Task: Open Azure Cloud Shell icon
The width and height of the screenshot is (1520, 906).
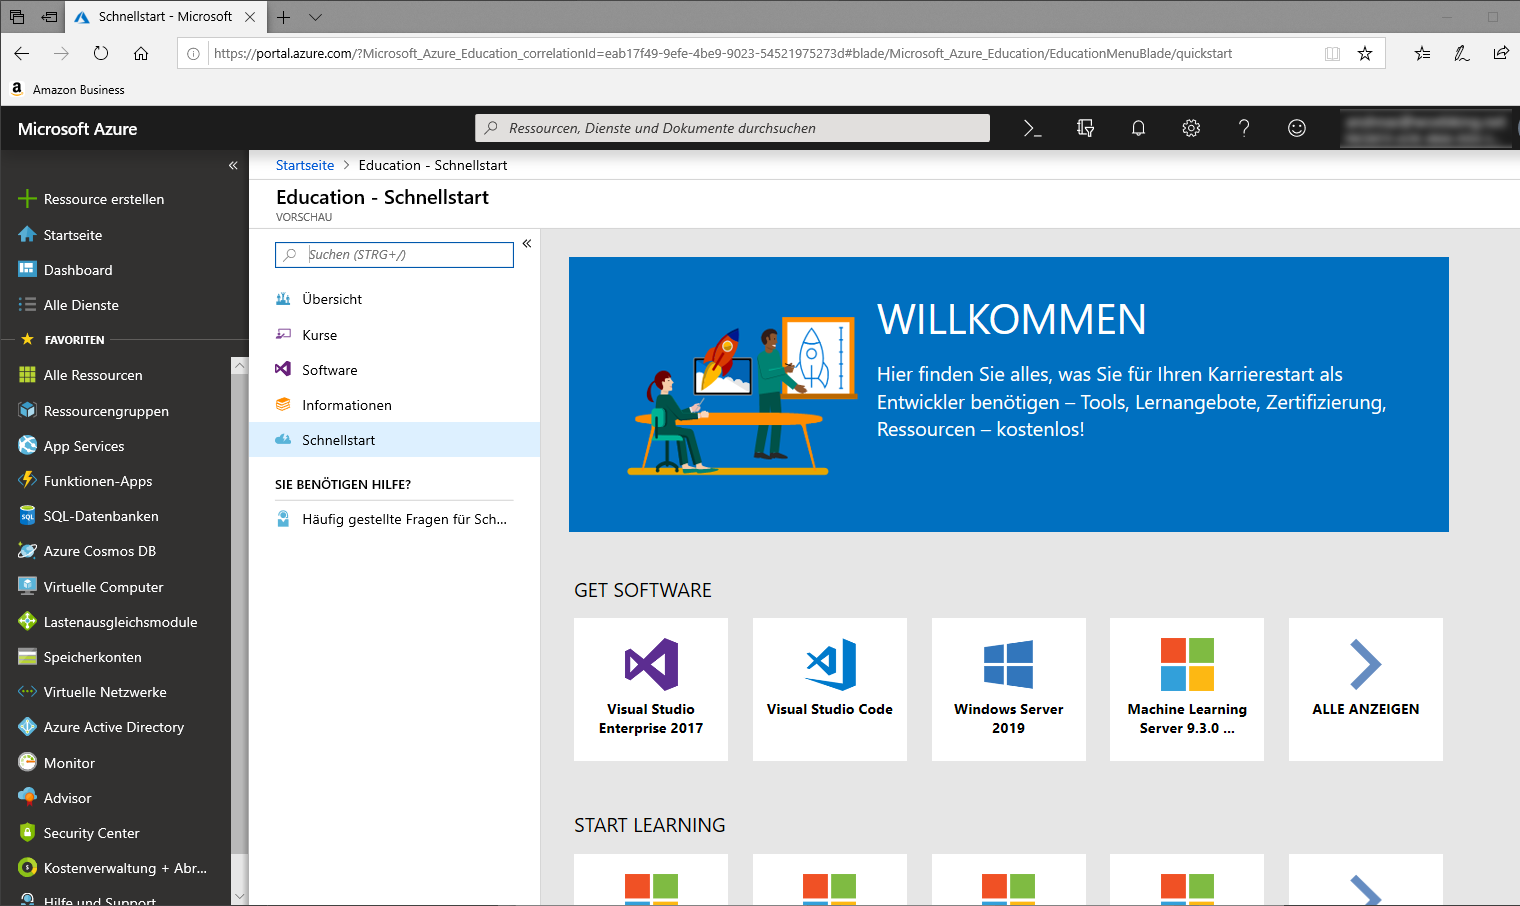Action: [x=1032, y=128]
